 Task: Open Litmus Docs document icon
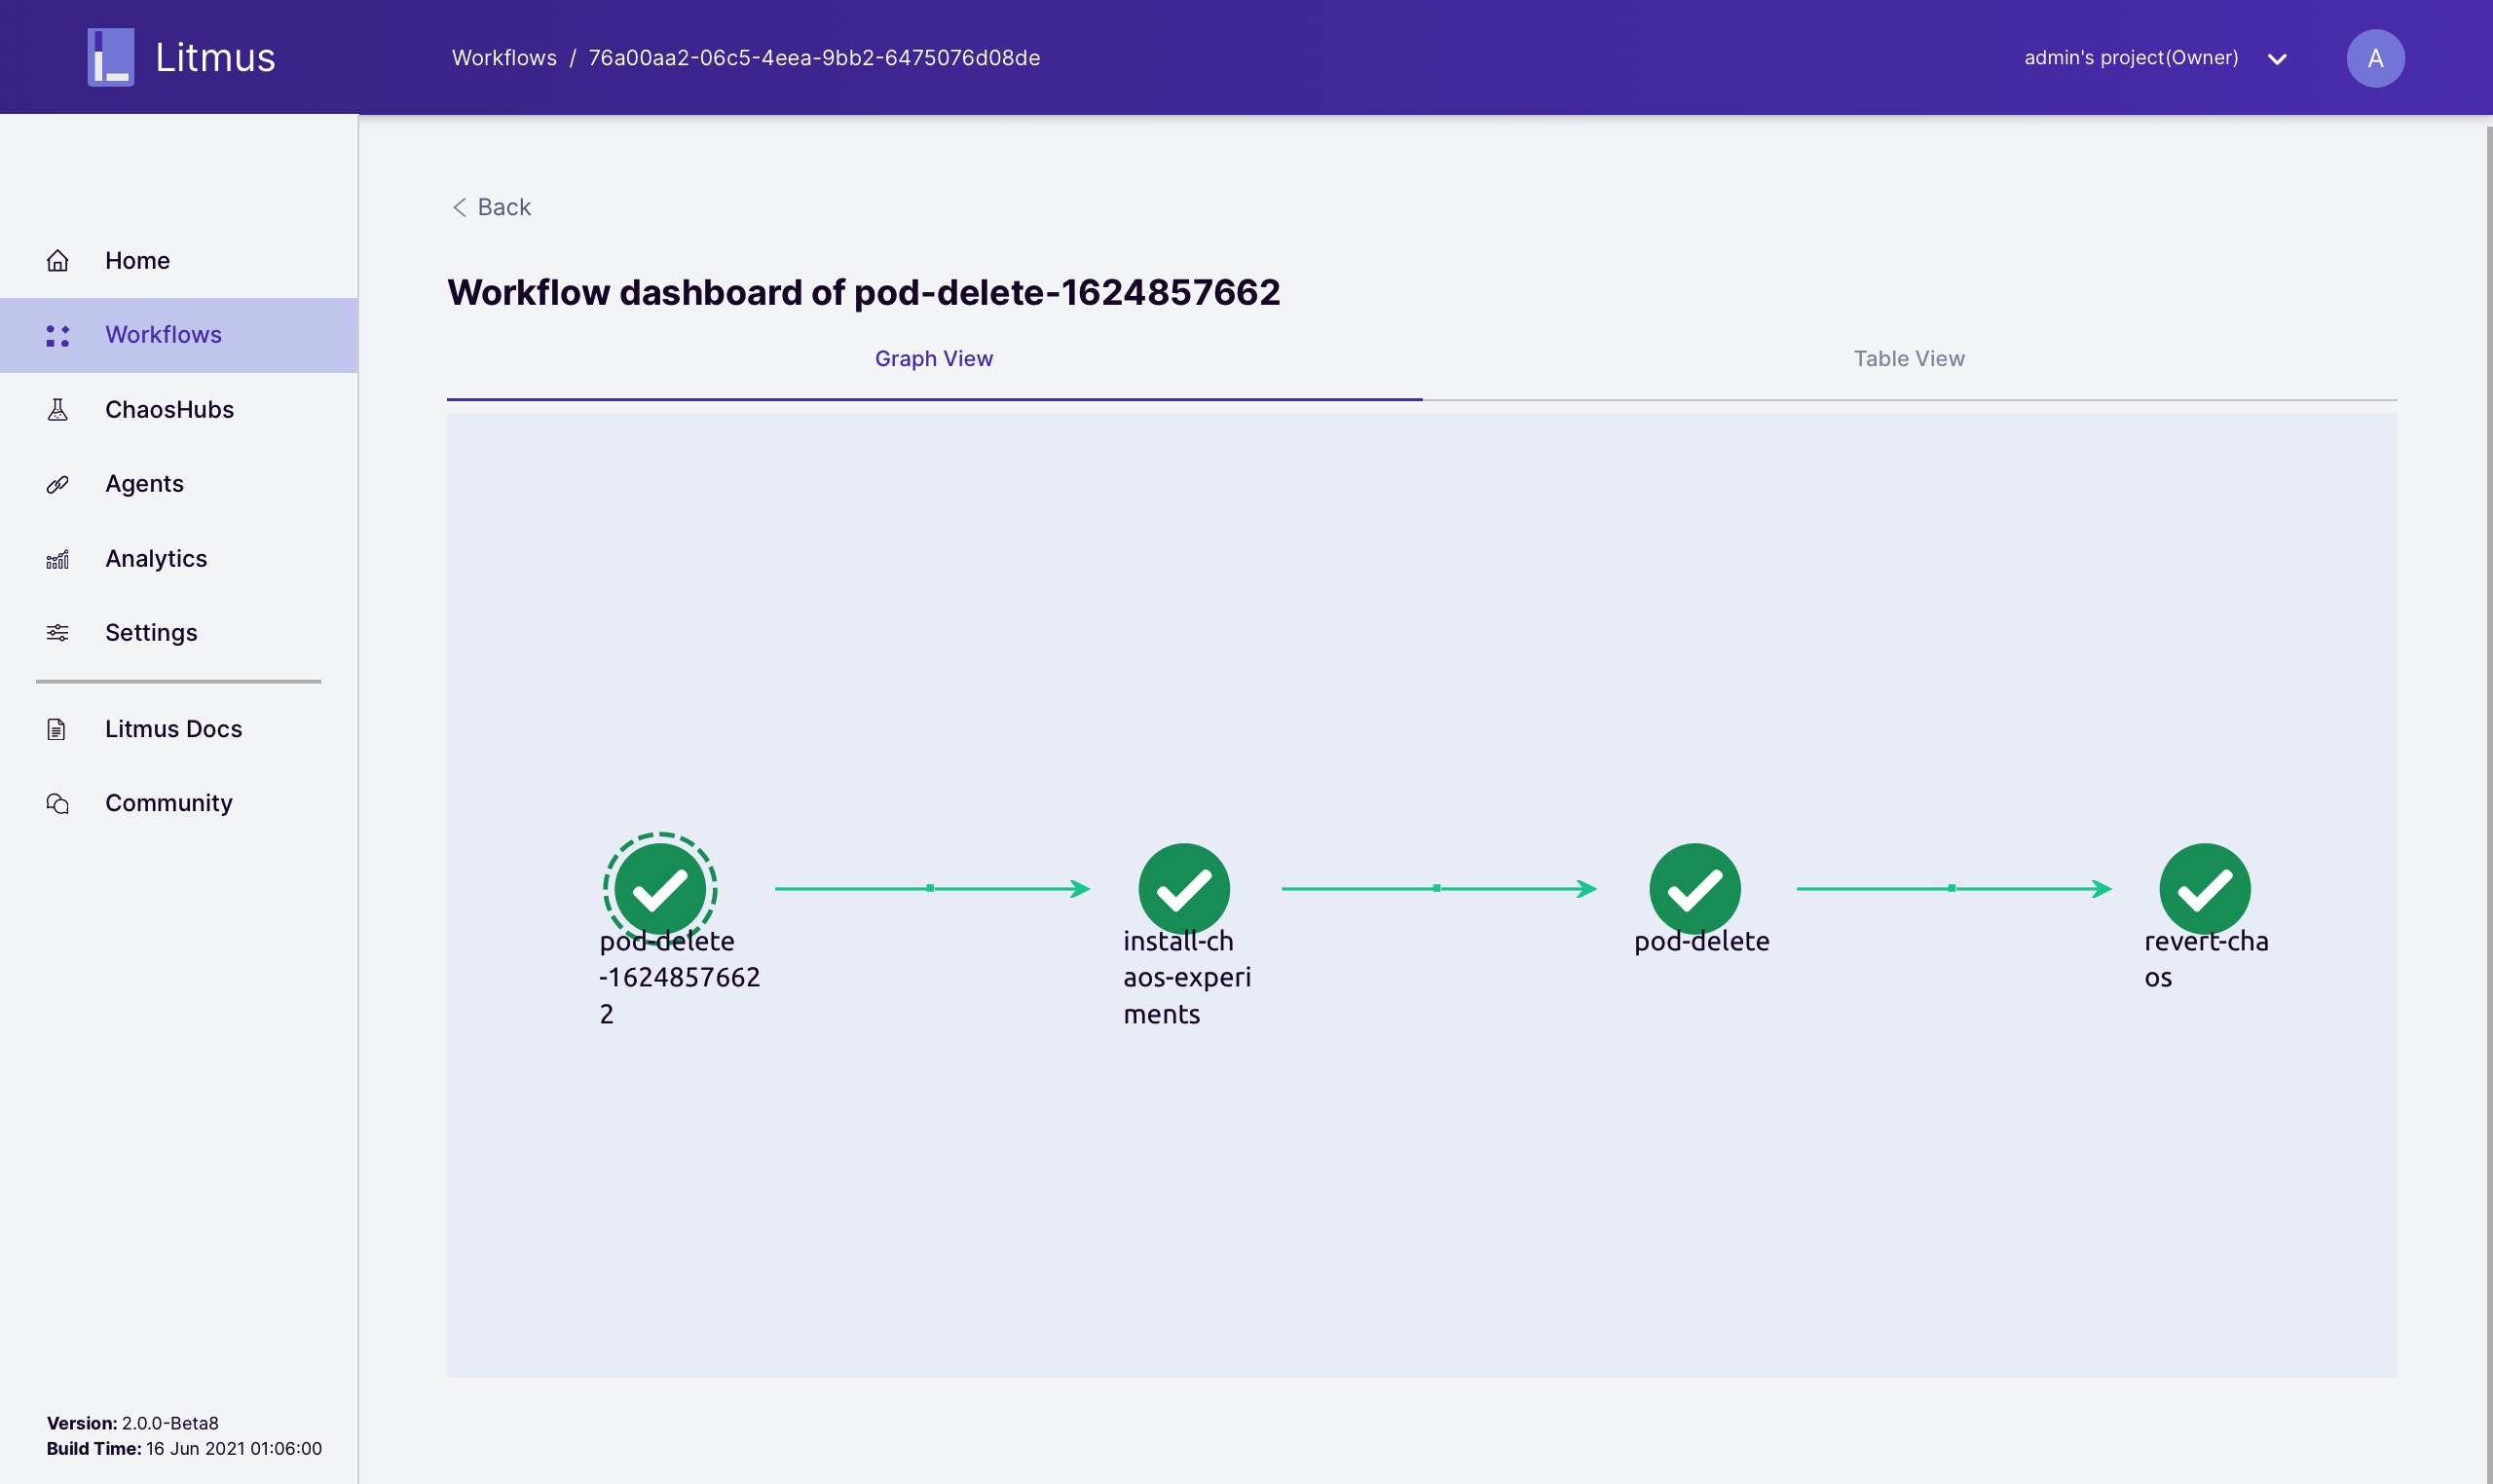[x=57, y=729]
